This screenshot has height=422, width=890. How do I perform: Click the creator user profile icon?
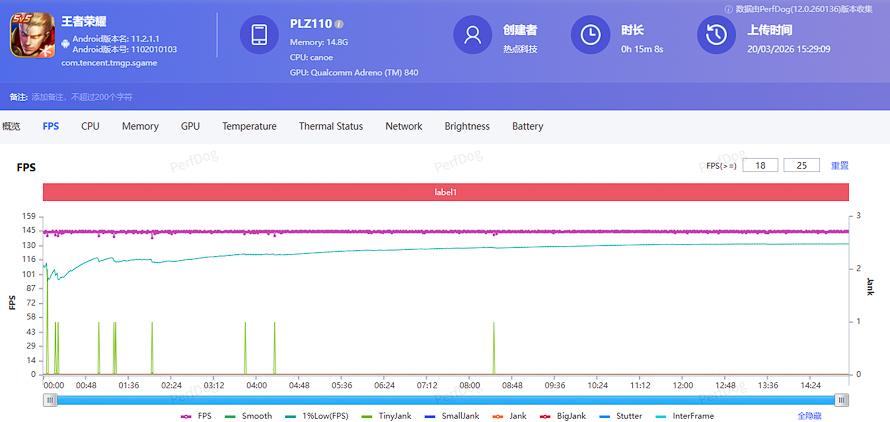[472, 35]
